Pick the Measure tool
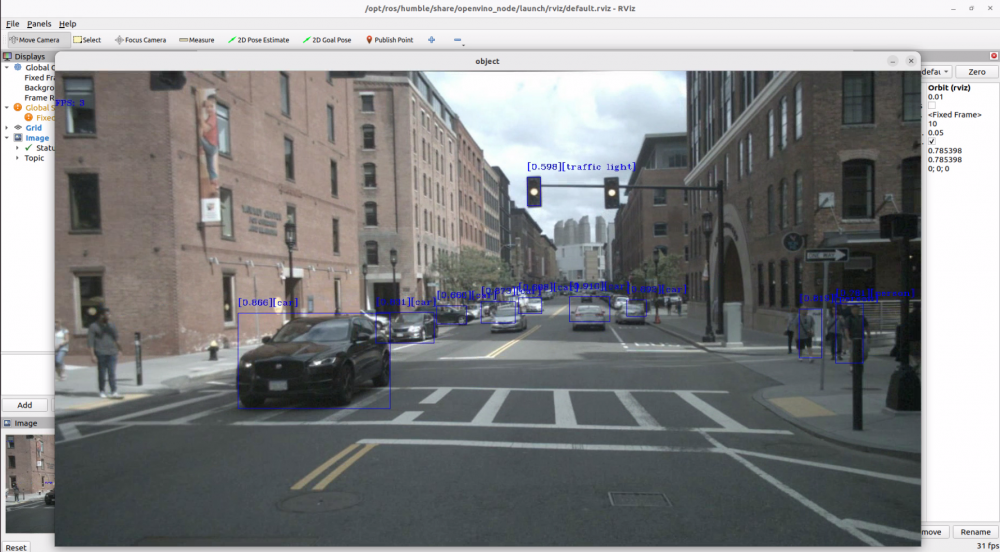This screenshot has width=1000, height=552. (x=197, y=40)
